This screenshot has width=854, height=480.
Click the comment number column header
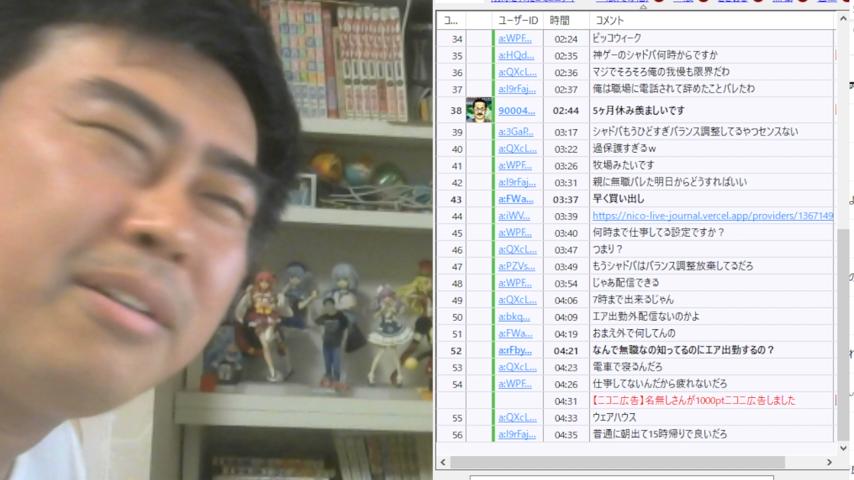click(x=451, y=21)
